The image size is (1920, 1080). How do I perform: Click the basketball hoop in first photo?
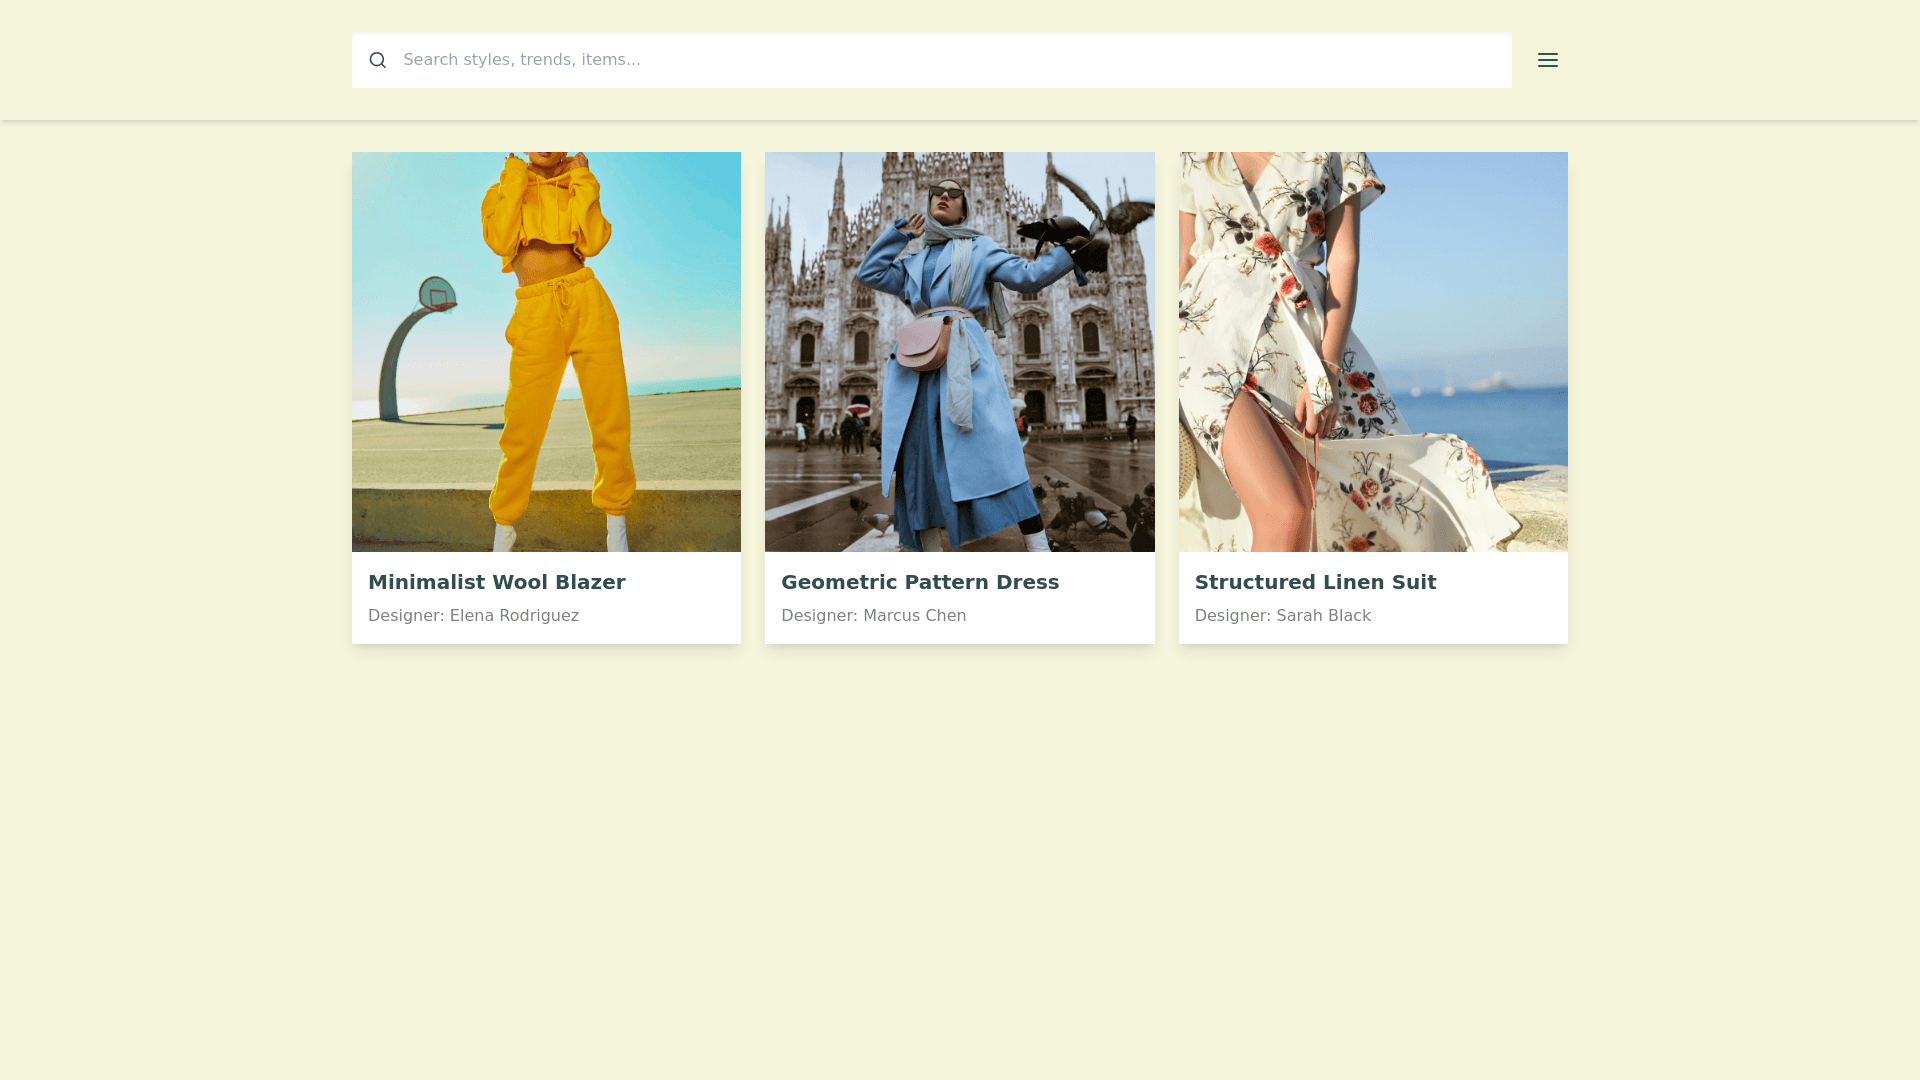point(436,296)
